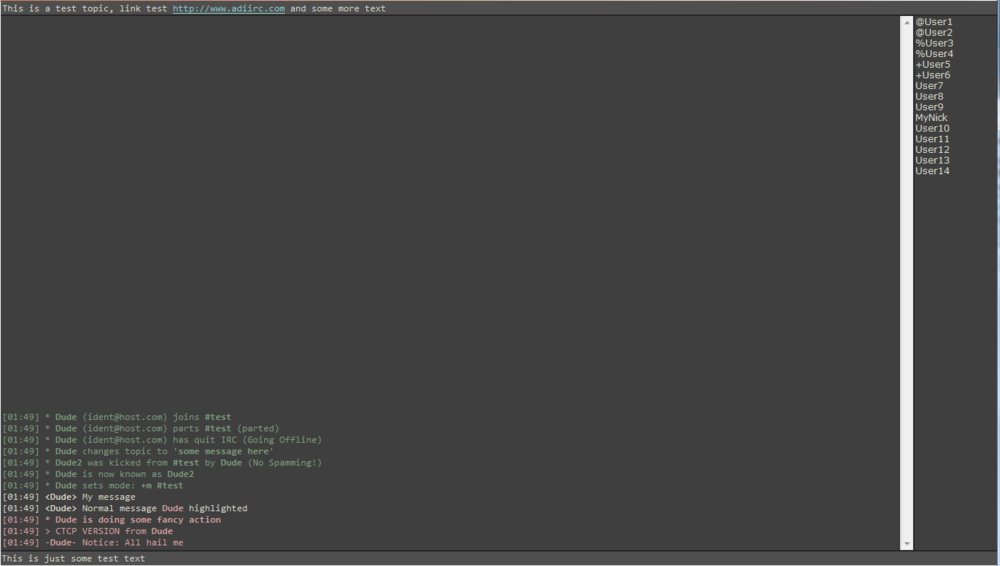Click 'Dude is doing some fancy action' line
The width and height of the screenshot is (1000, 566).
point(112,520)
